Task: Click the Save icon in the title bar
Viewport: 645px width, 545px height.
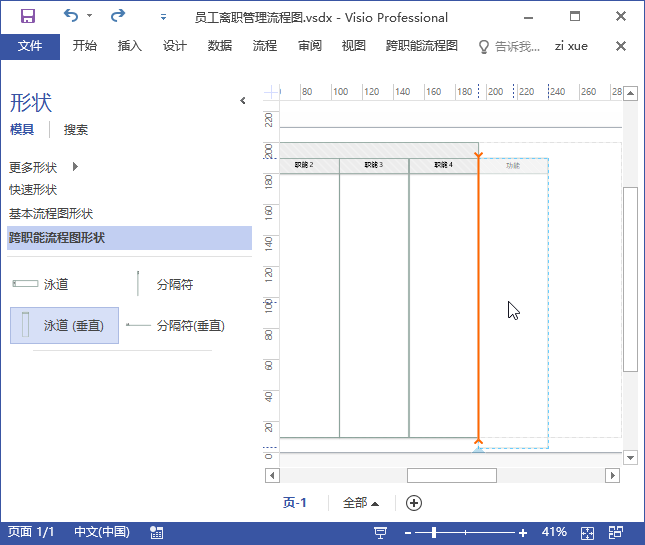Action: [28, 16]
